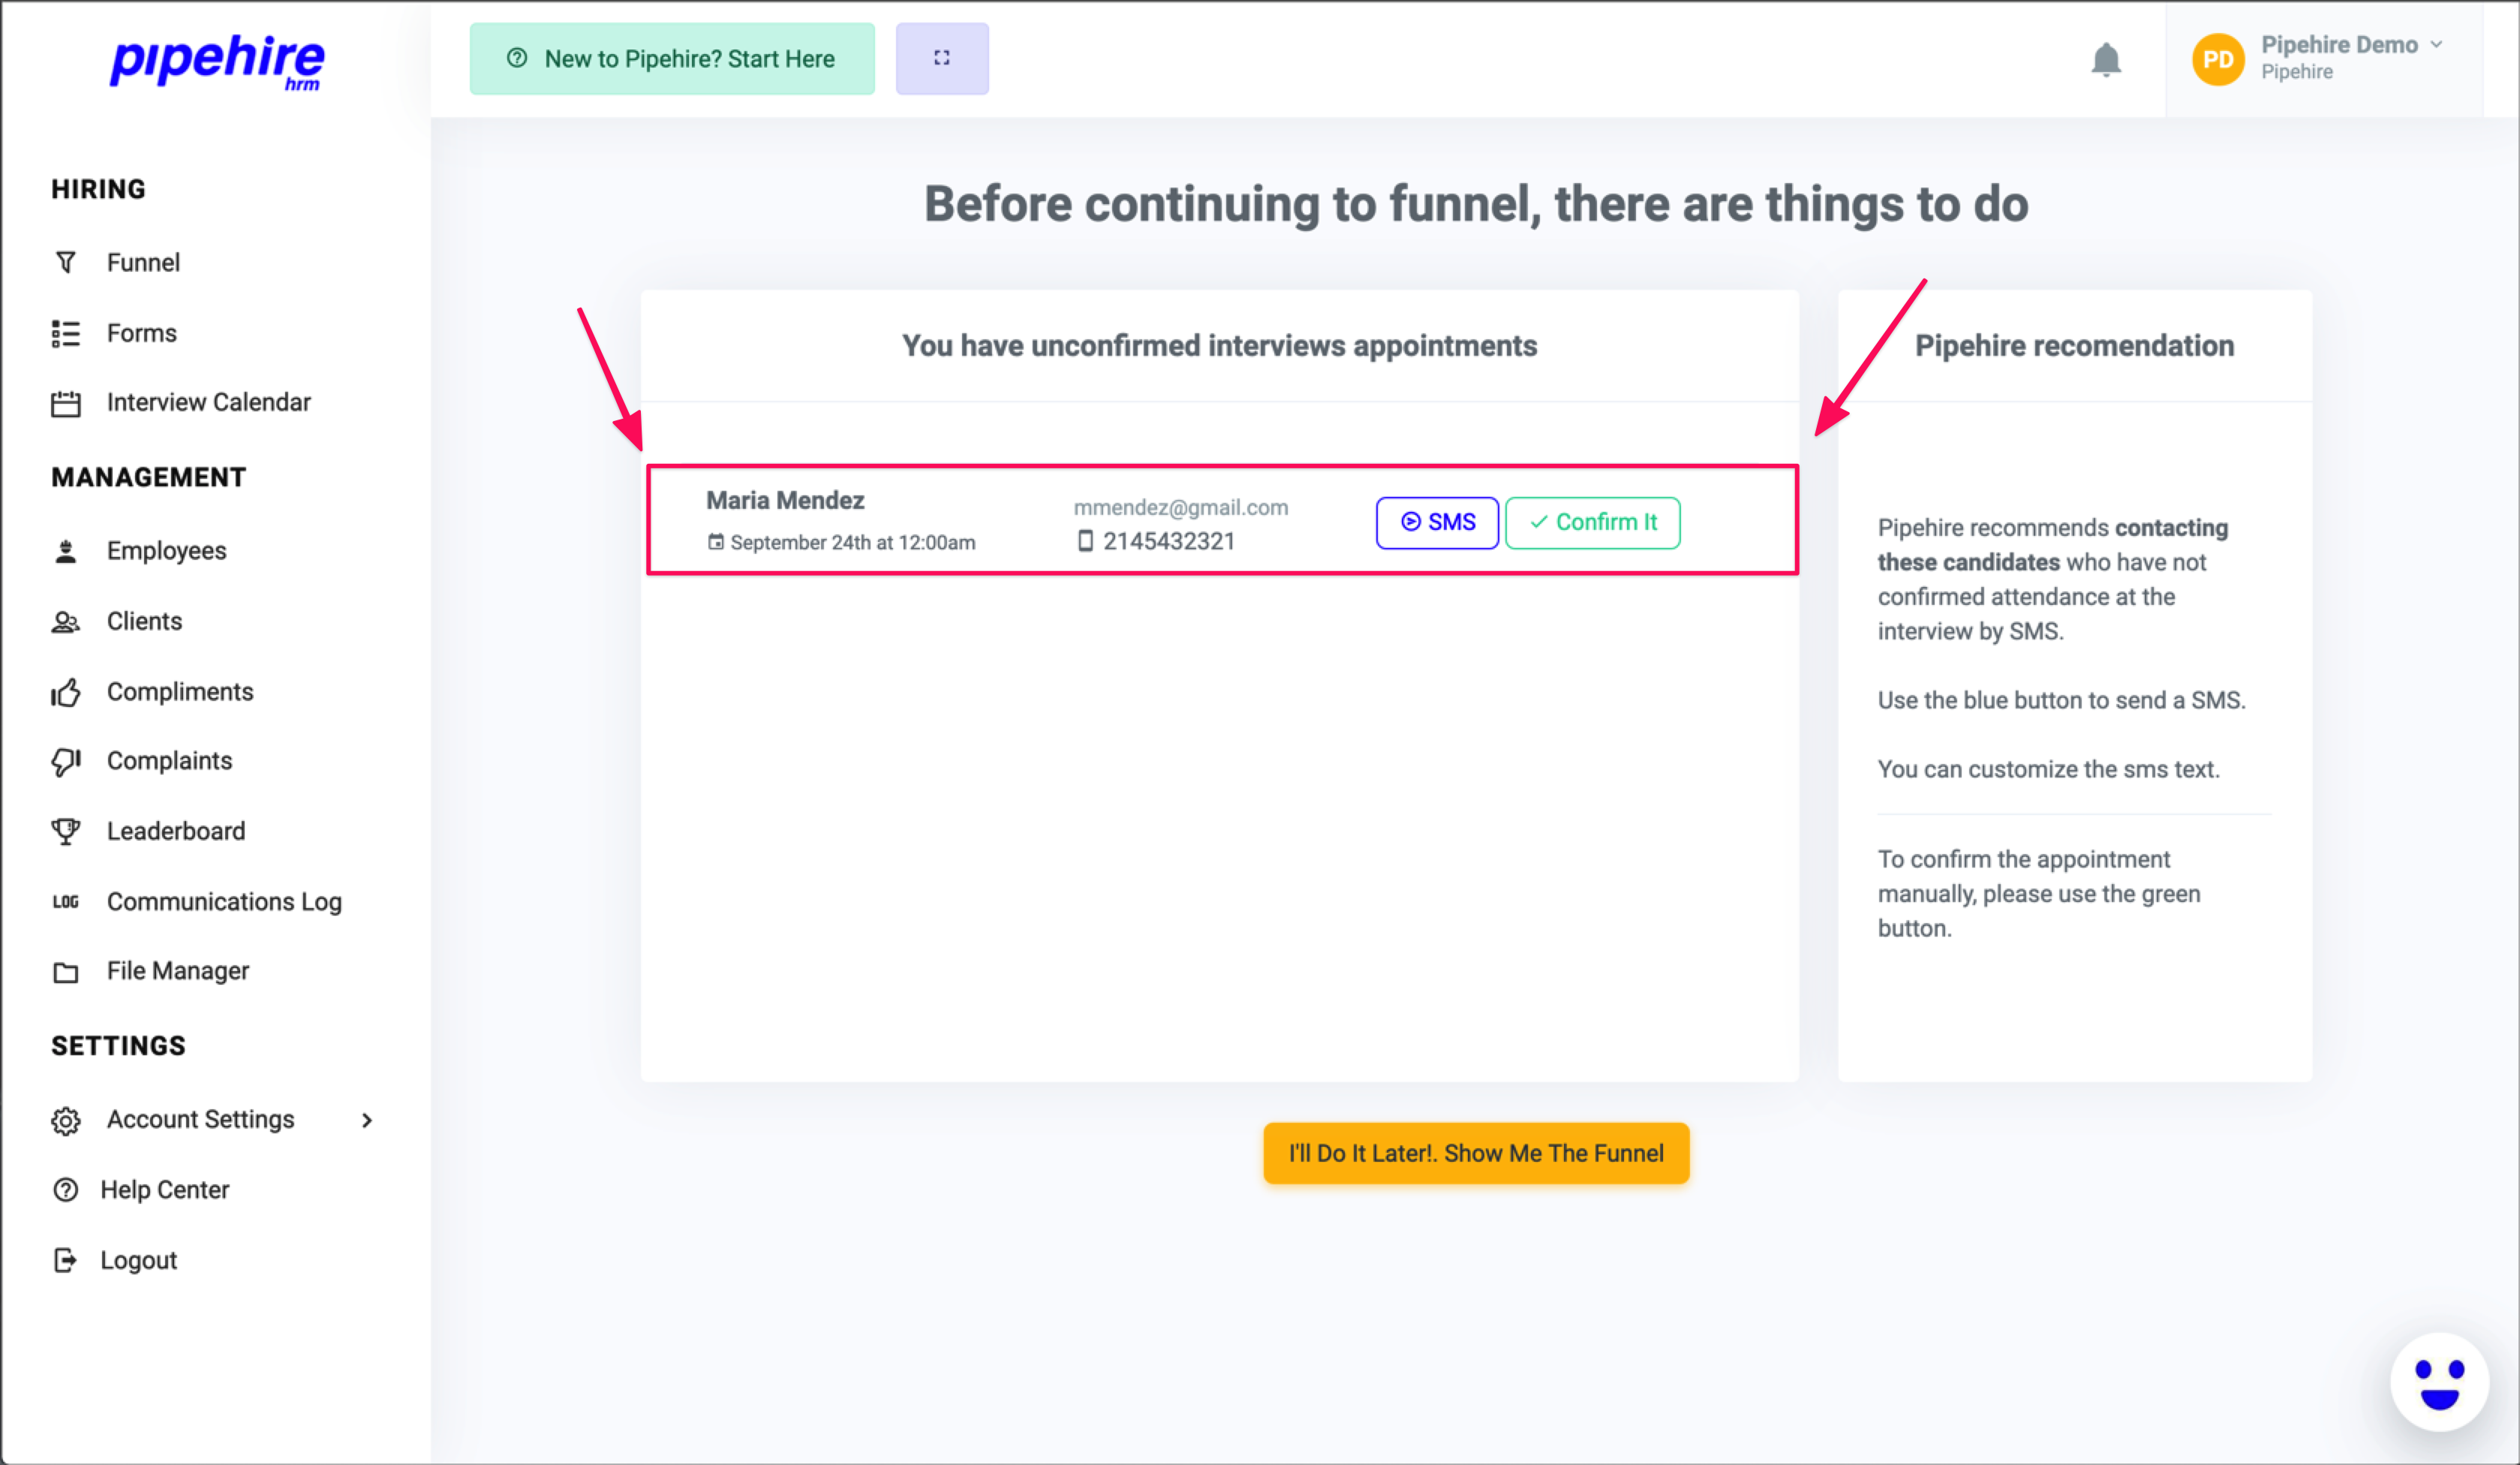Click the mmendez@gmail.com email address
This screenshot has height=1465, width=2520.
(1181, 507)
